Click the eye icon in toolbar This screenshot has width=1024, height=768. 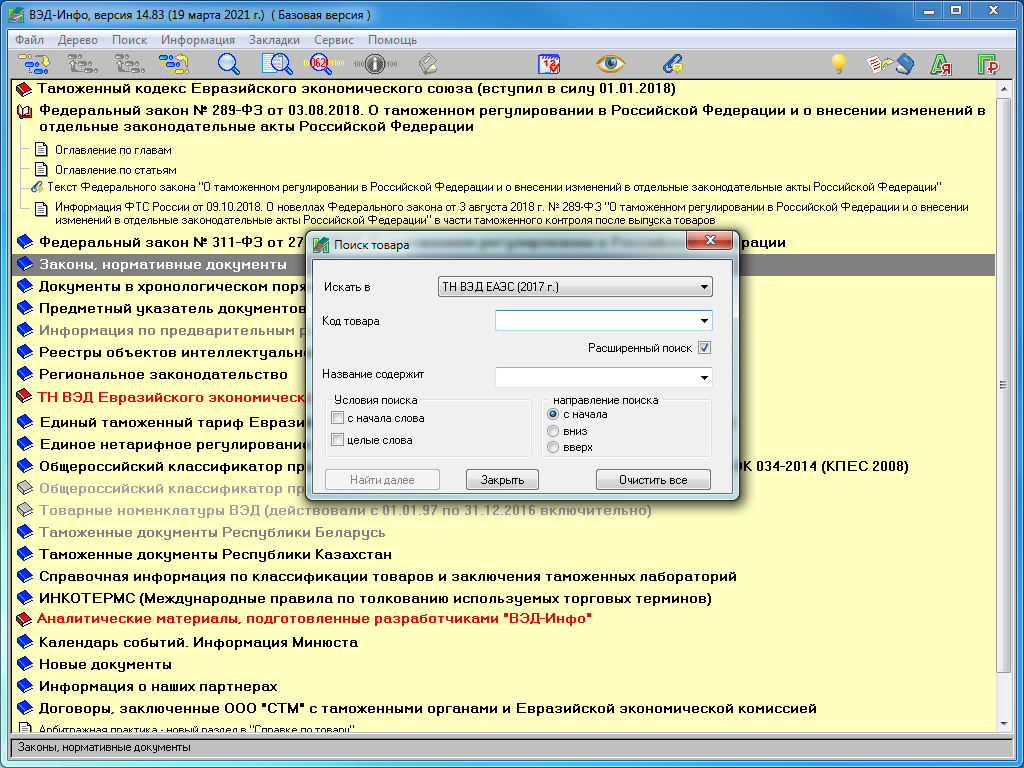point(610,64)
